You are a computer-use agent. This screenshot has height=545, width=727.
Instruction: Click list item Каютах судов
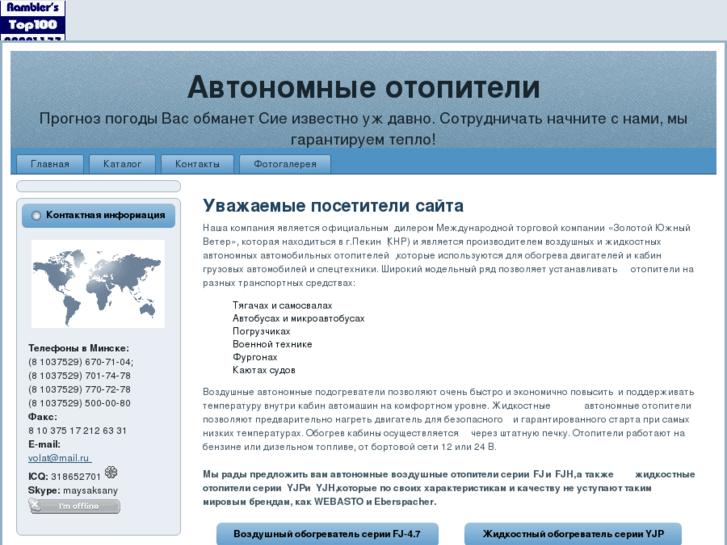pos(264,370)
